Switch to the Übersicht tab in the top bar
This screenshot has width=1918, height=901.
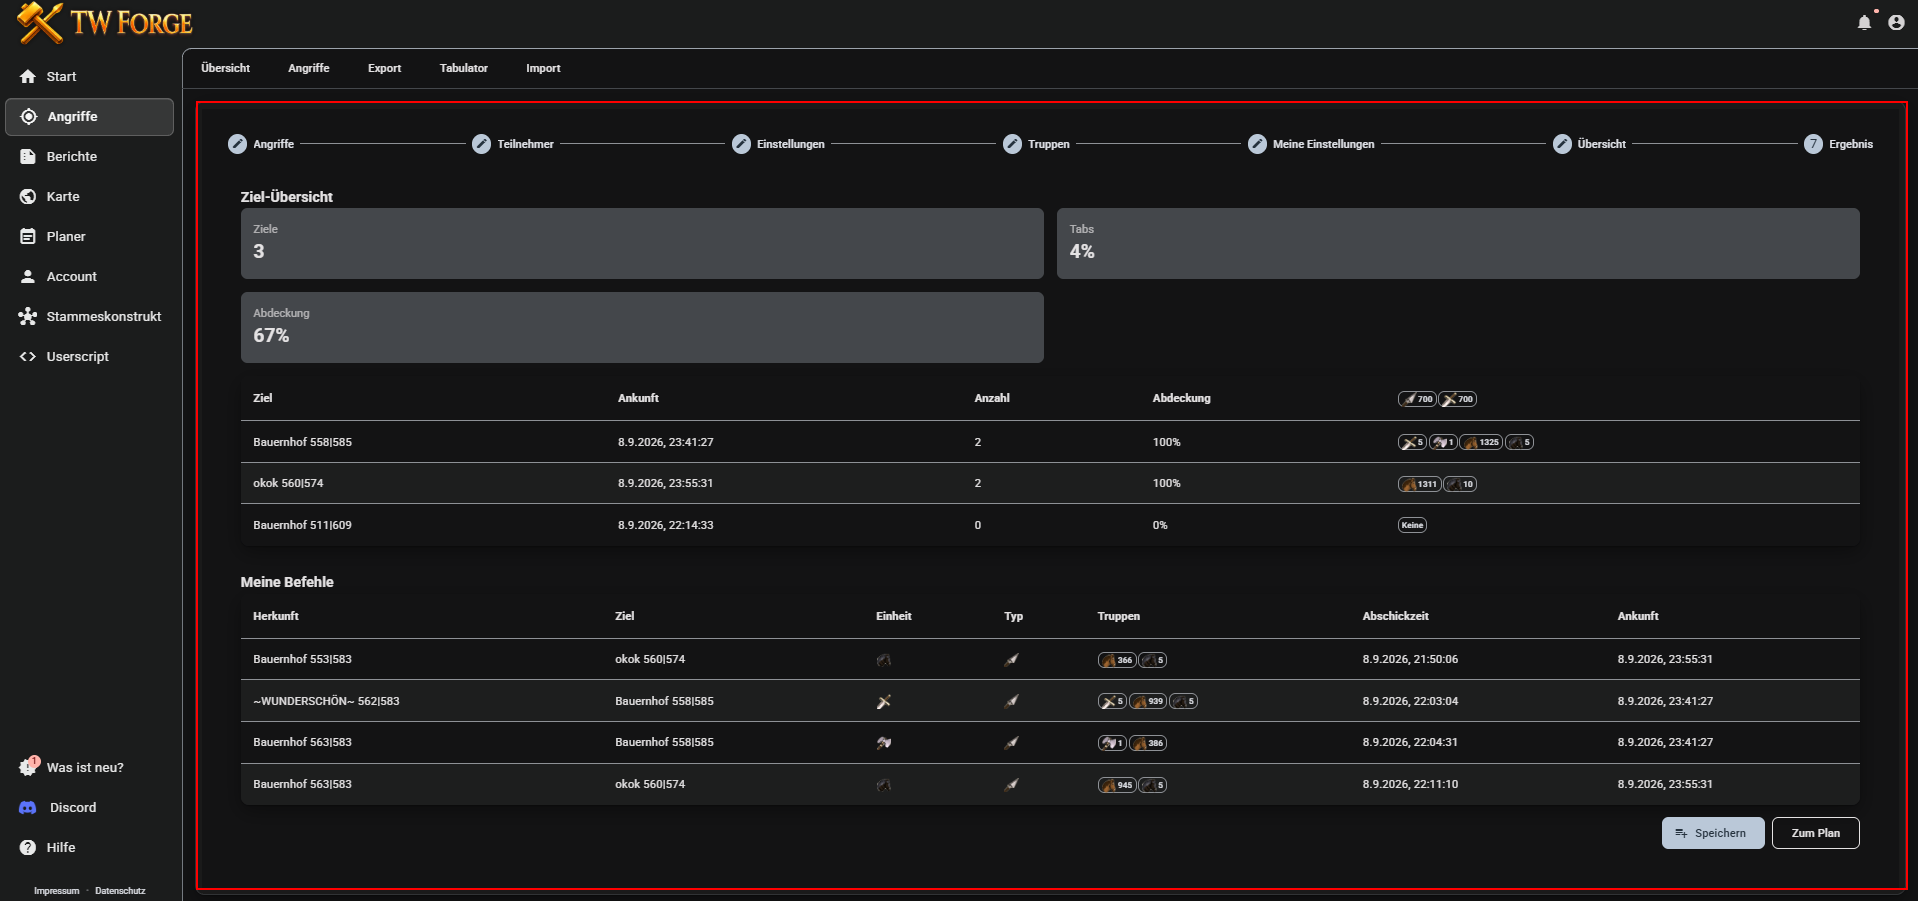pyautogui.click(x=225, y=68)
